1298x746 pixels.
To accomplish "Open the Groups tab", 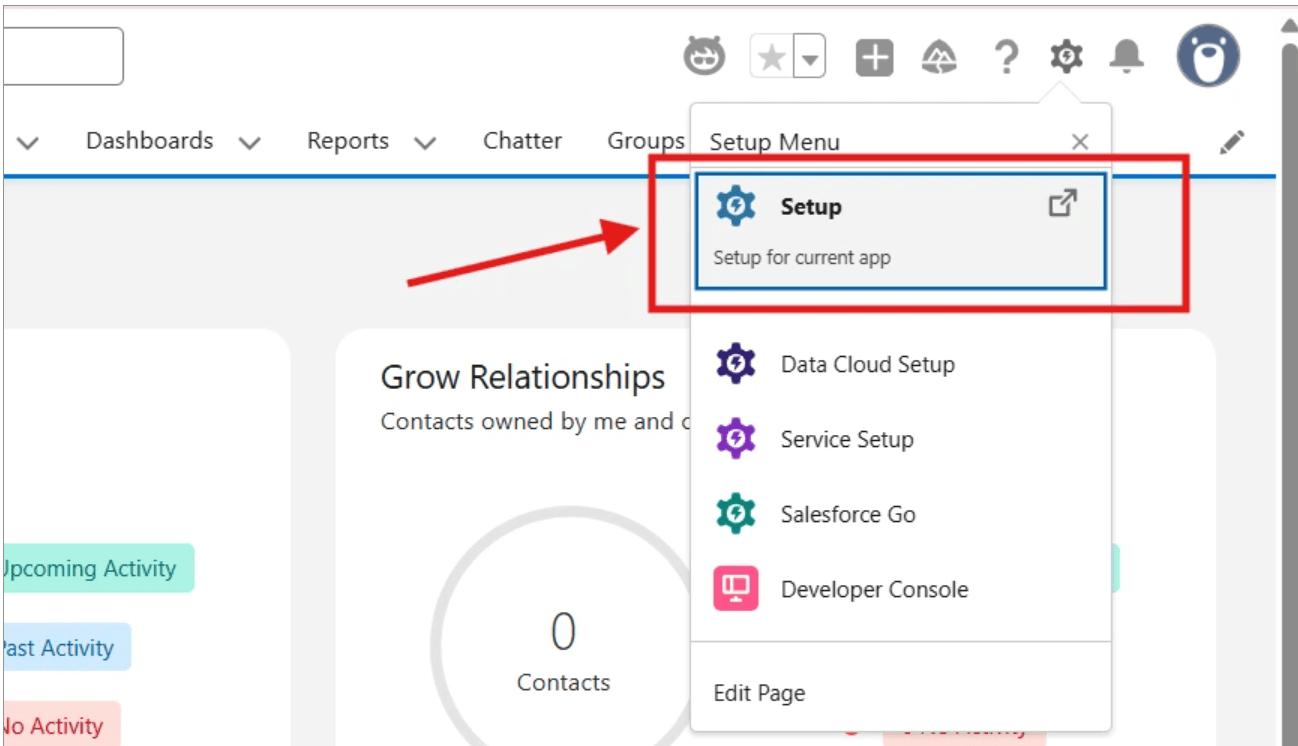I will tap(645, 141).
